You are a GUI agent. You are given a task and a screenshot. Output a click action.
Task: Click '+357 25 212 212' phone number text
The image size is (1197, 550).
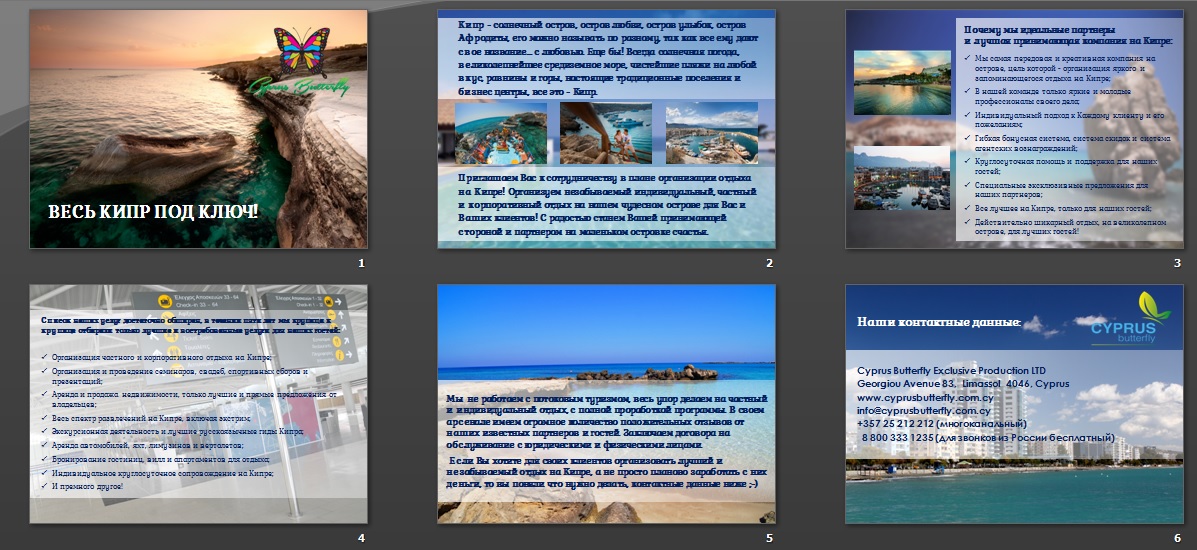click(895, 423)
